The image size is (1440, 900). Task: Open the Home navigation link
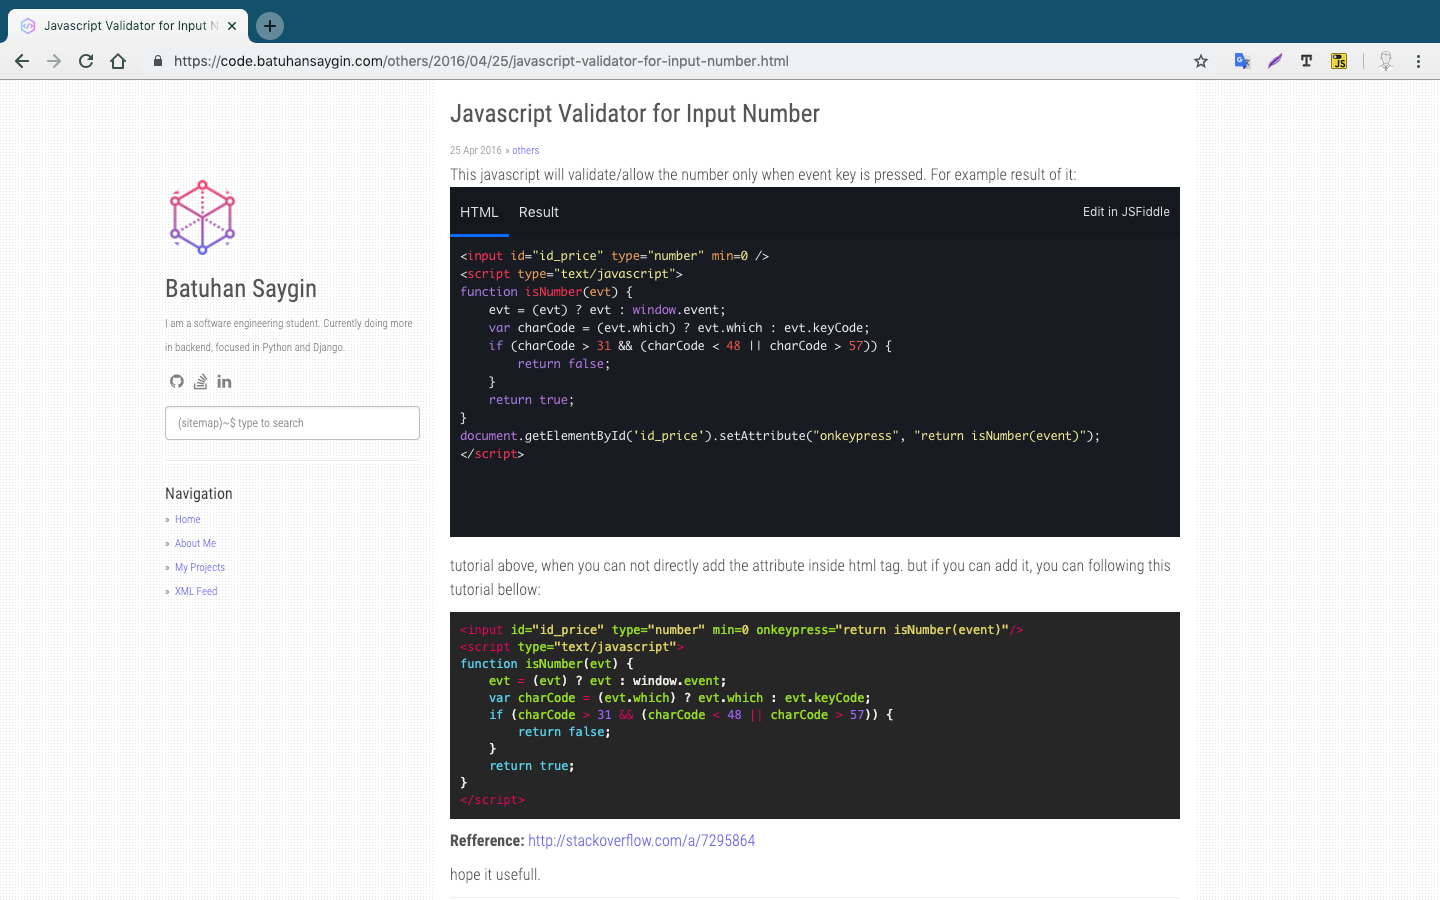(x=187, y=519)
